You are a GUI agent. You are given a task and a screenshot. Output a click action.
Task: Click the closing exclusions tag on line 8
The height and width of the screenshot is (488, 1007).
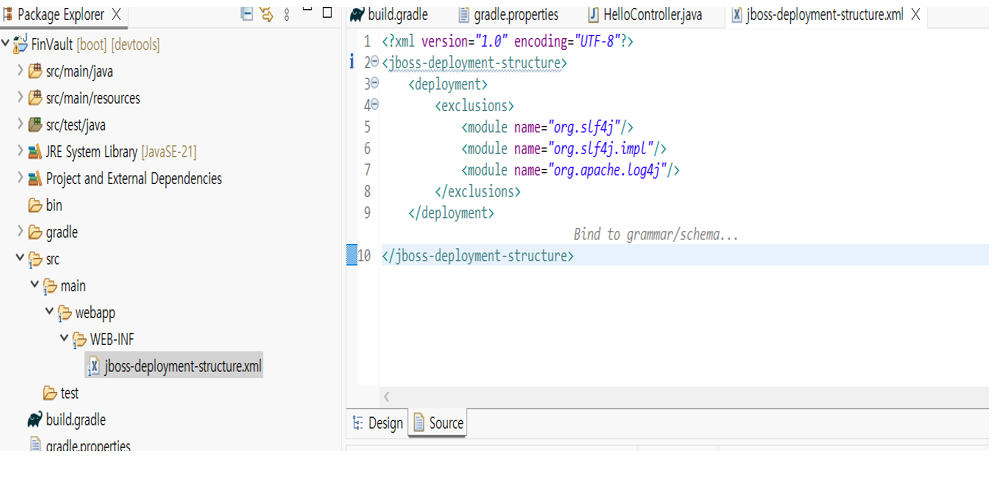tap(477, 191)
